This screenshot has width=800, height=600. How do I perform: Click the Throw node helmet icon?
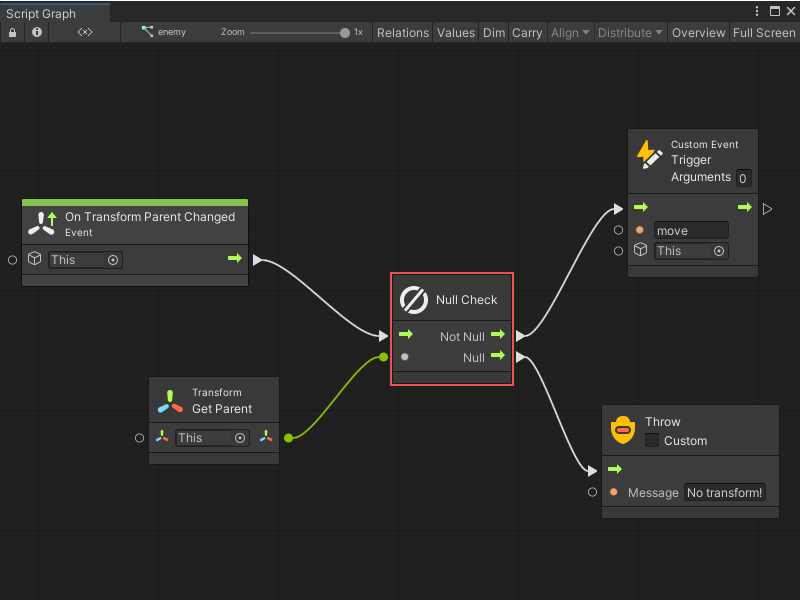[x=622, y=430]
